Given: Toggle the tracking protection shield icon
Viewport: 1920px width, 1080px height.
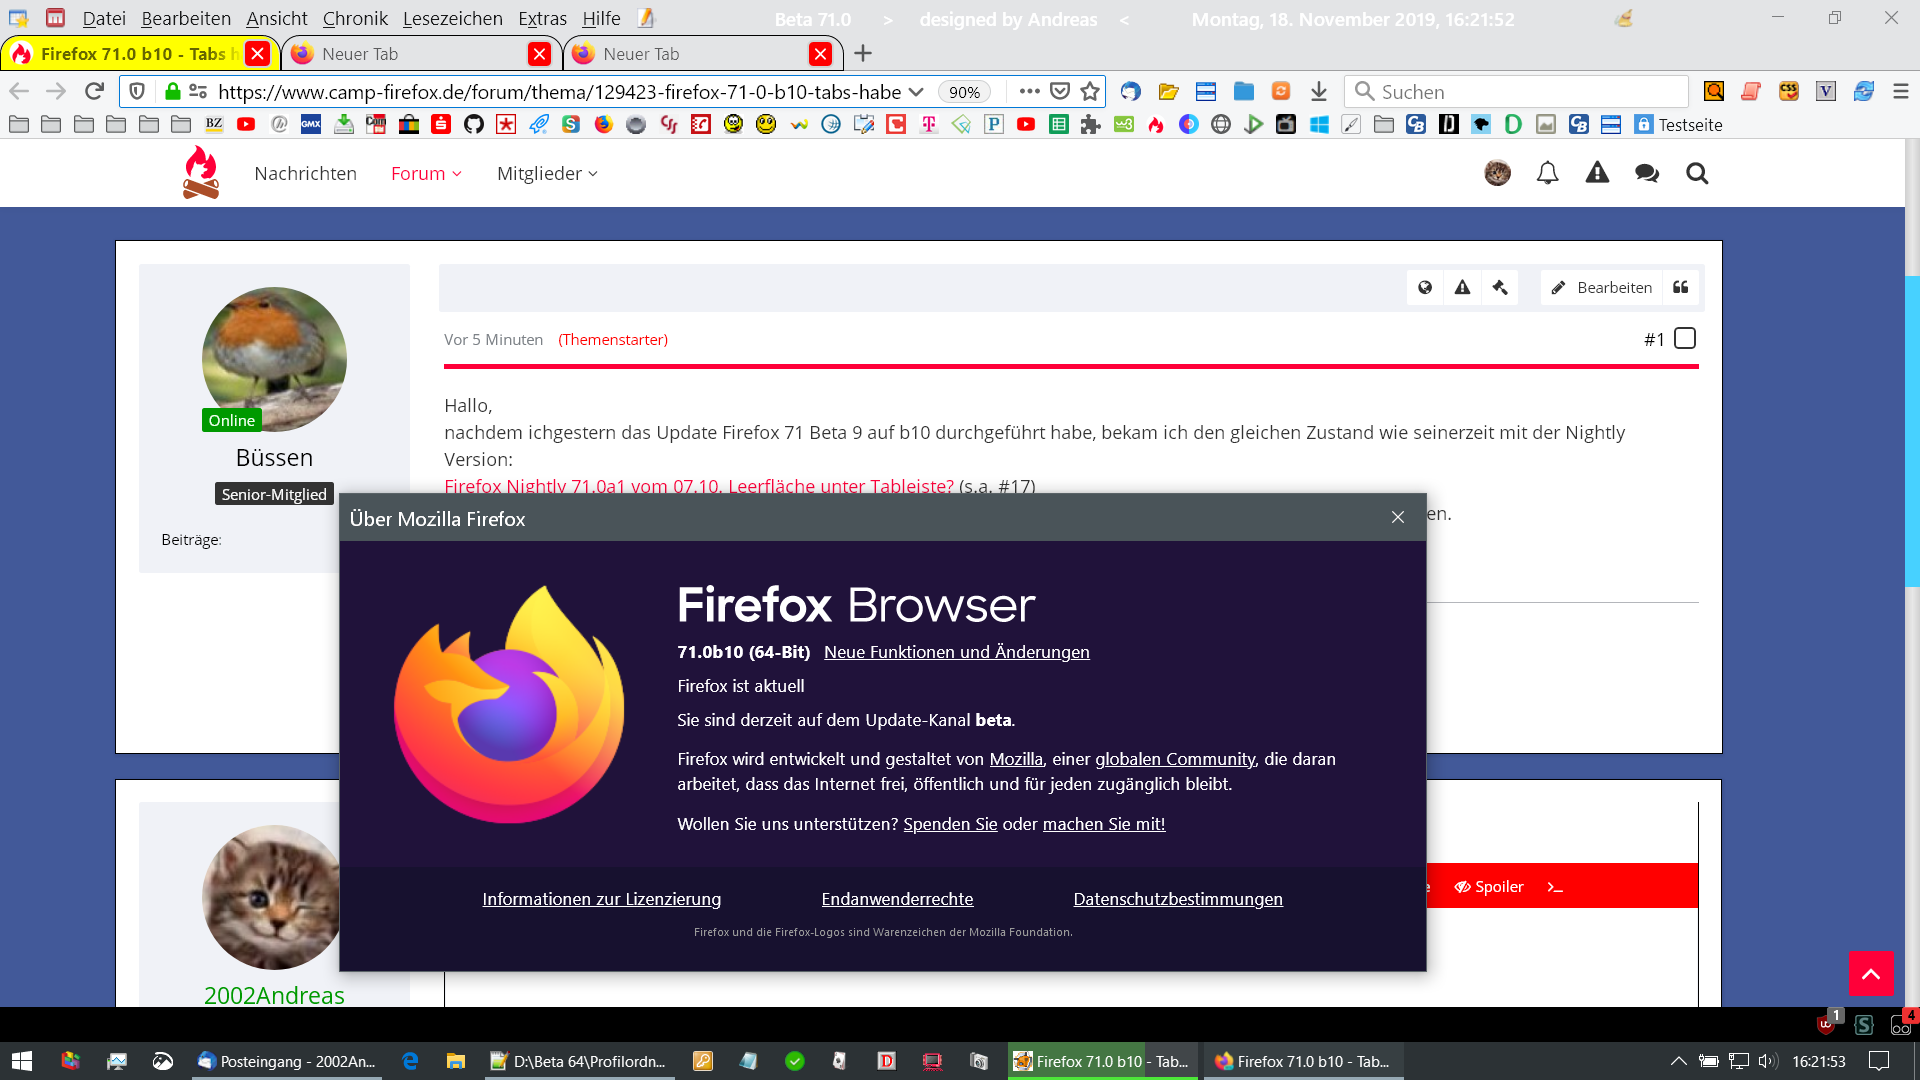Looking at the screenshot, I should (x=138, y=91).
